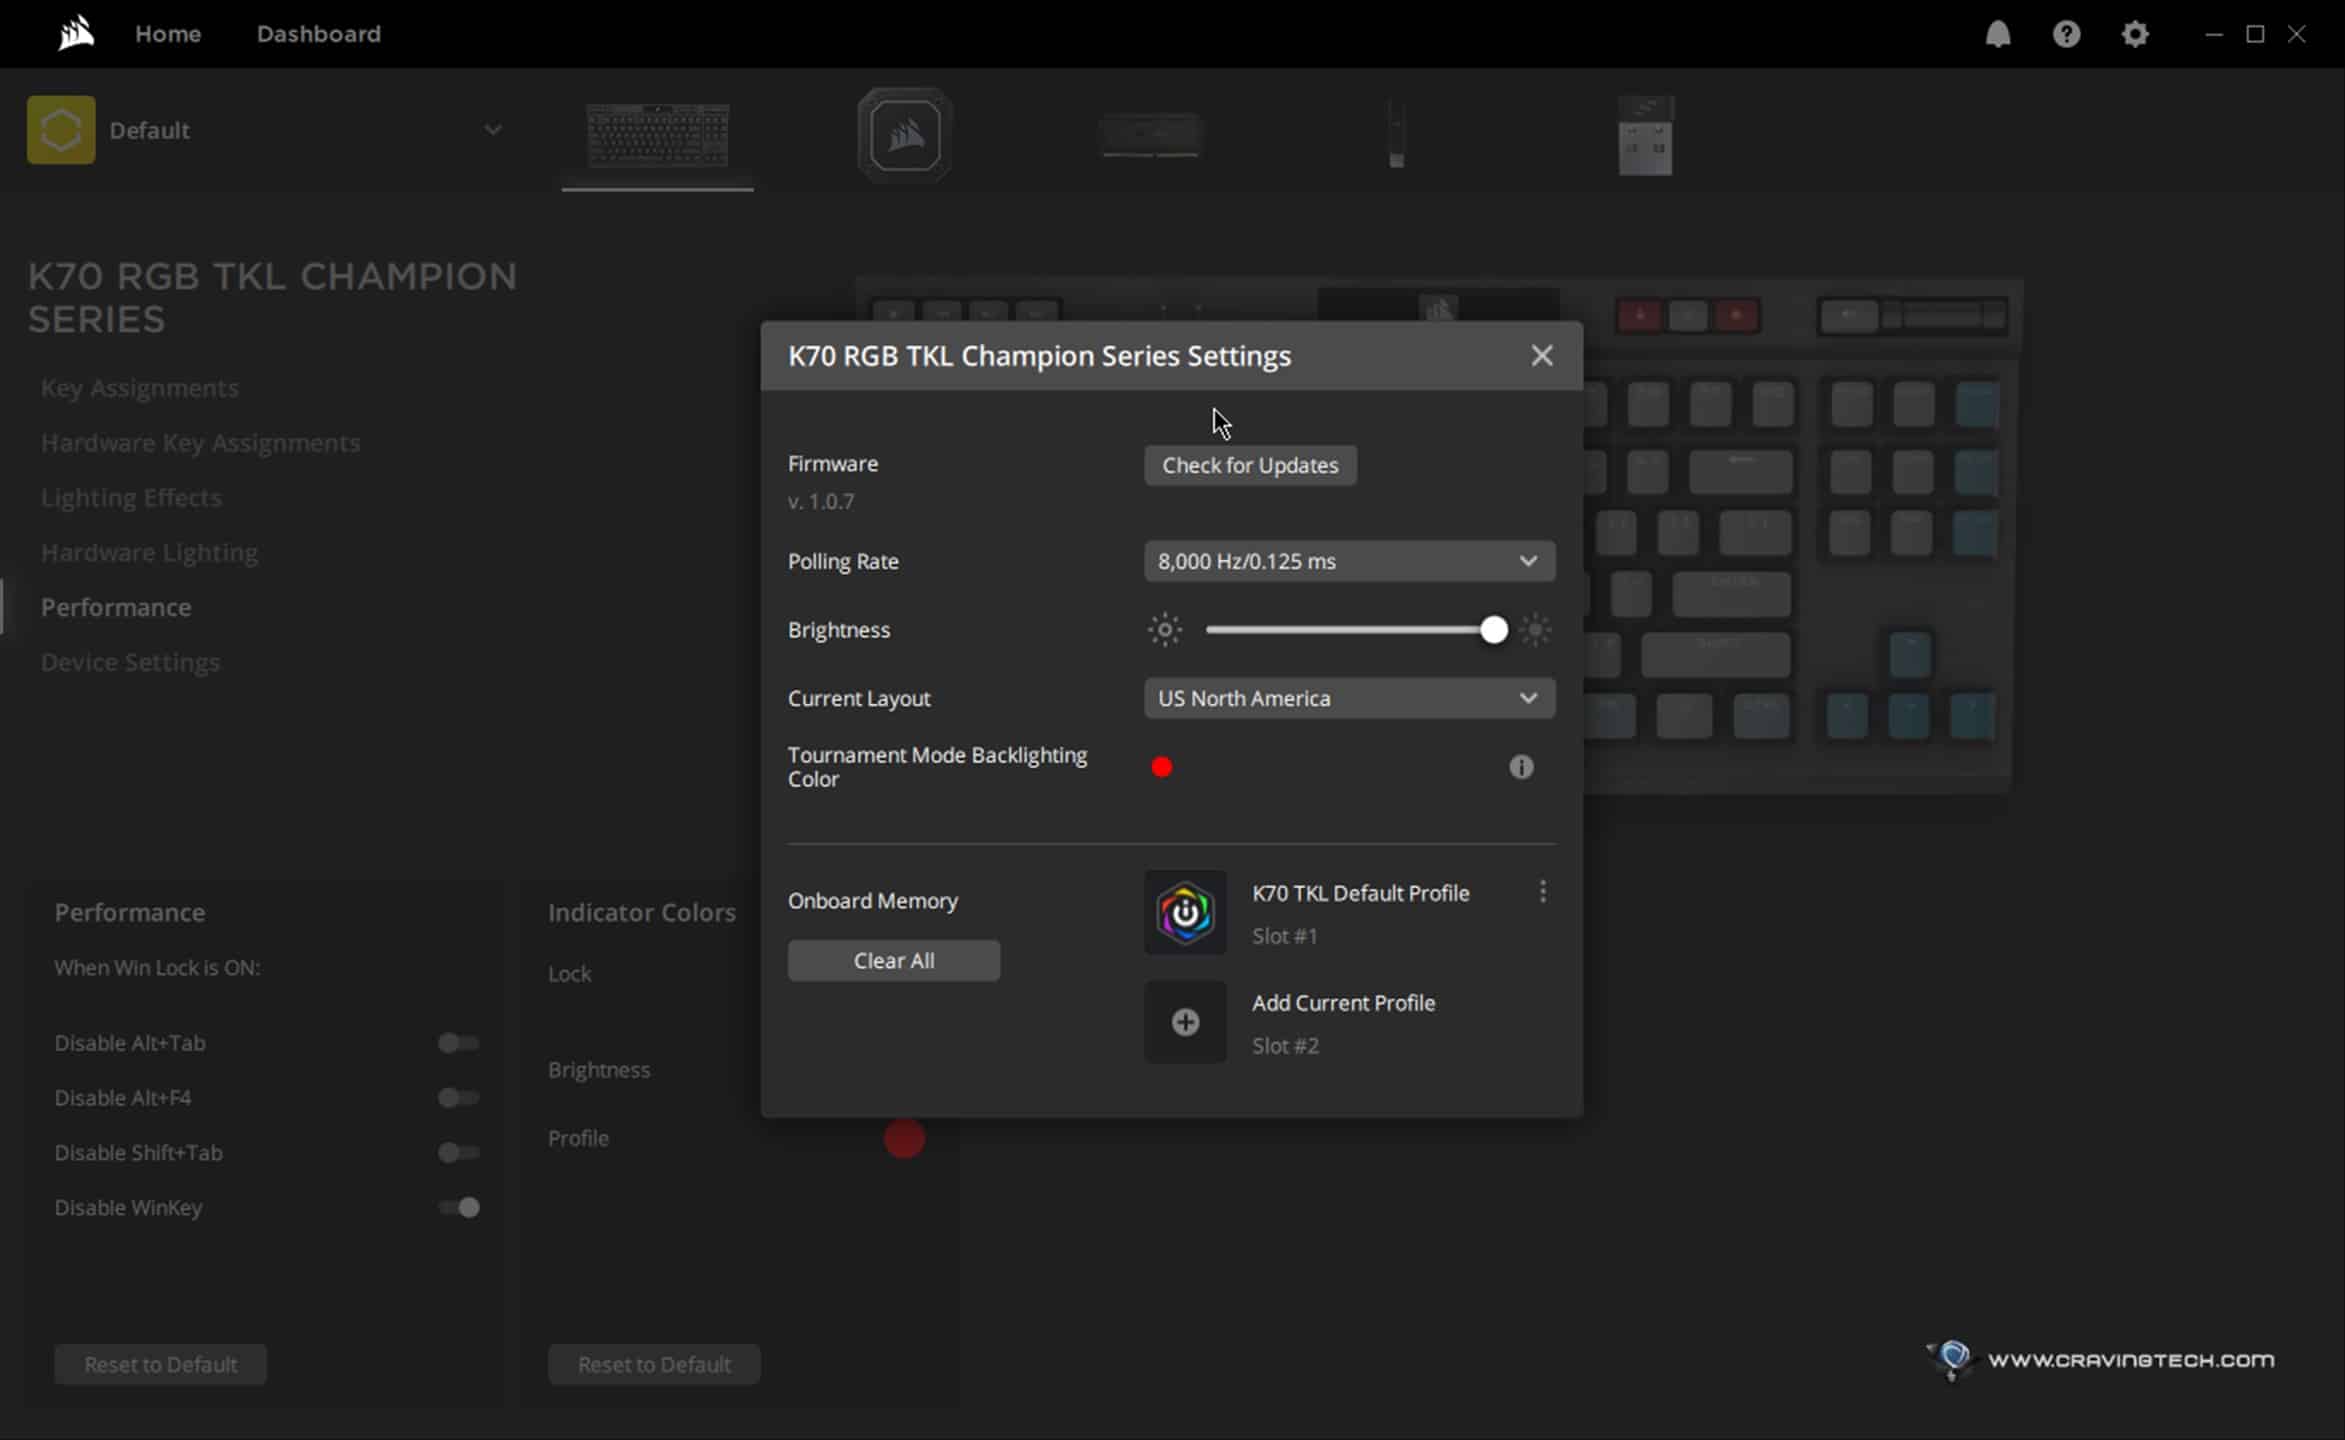The image size is (2345, 1440).
Task: Click the Brightness slider handle
Action: [x=1493, y=630]
